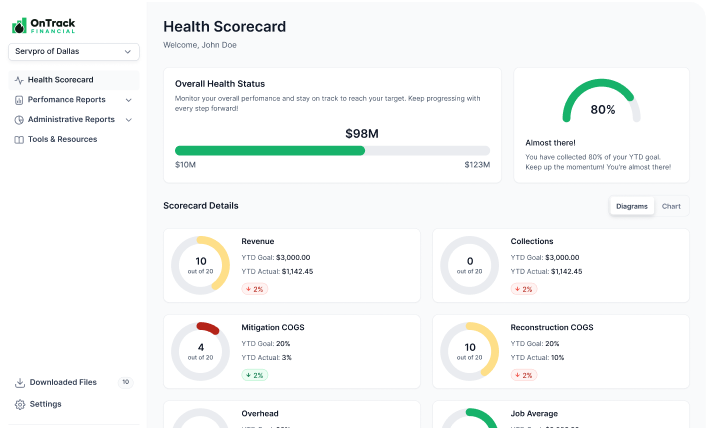
Task: Click the Downloaded Files count badge
Action: (x=125, y=382)
